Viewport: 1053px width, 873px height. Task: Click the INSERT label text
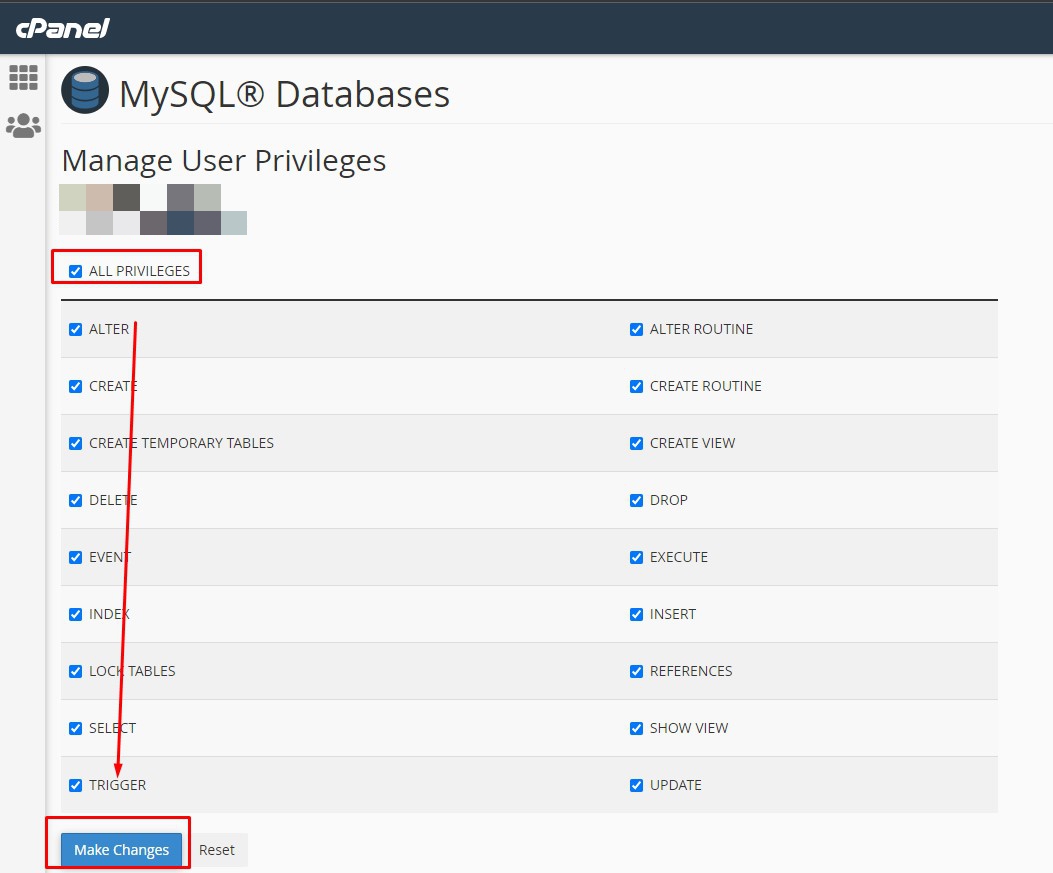tap(673, 614)
